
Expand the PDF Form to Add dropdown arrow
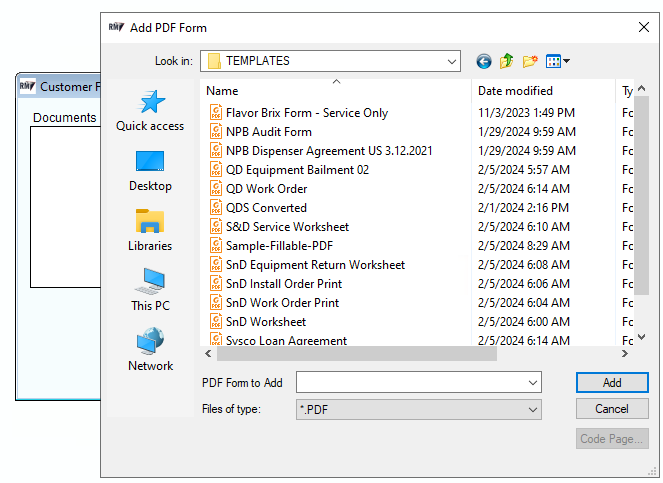click(532, 383)
